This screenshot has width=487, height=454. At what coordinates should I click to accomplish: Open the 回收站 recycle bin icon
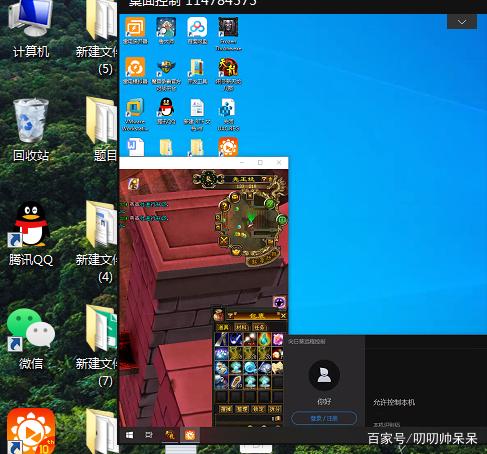click(31, 130)
